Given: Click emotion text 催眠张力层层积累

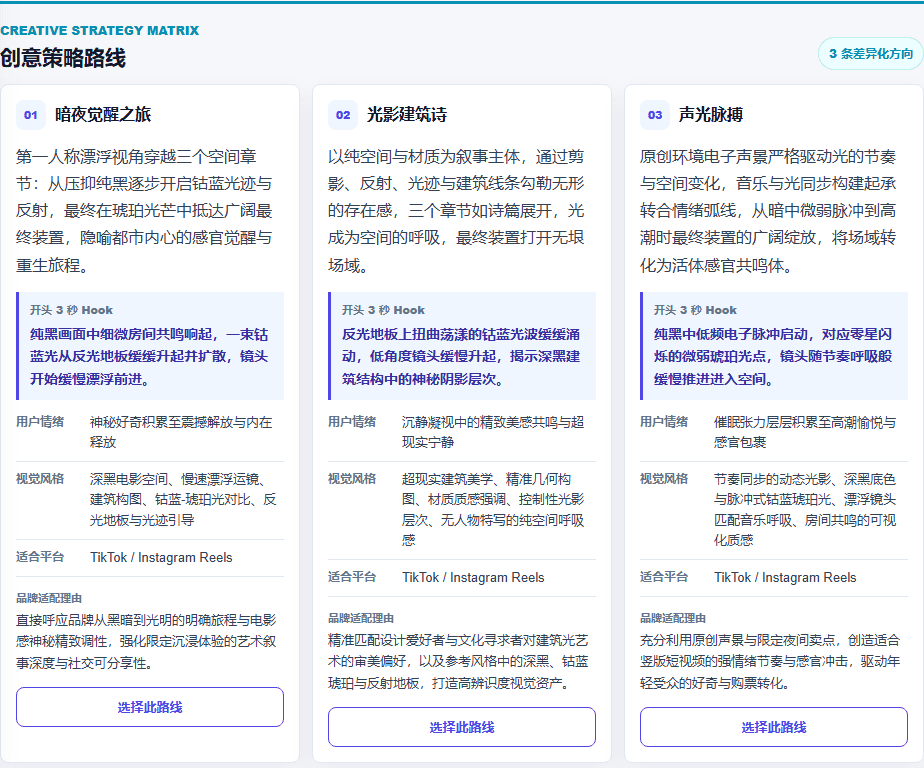Looking at the screenshot, I should (805, 432).
